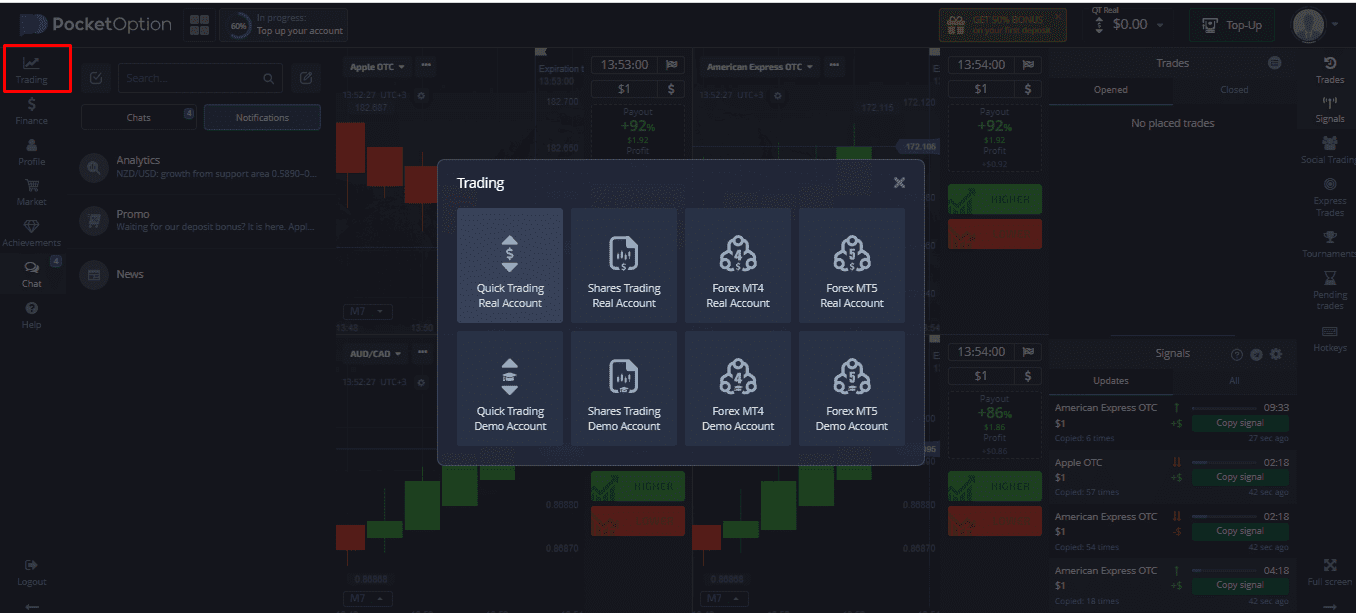Click the chat Search field
Screen dimensions: 1356x613
point(200,78)
